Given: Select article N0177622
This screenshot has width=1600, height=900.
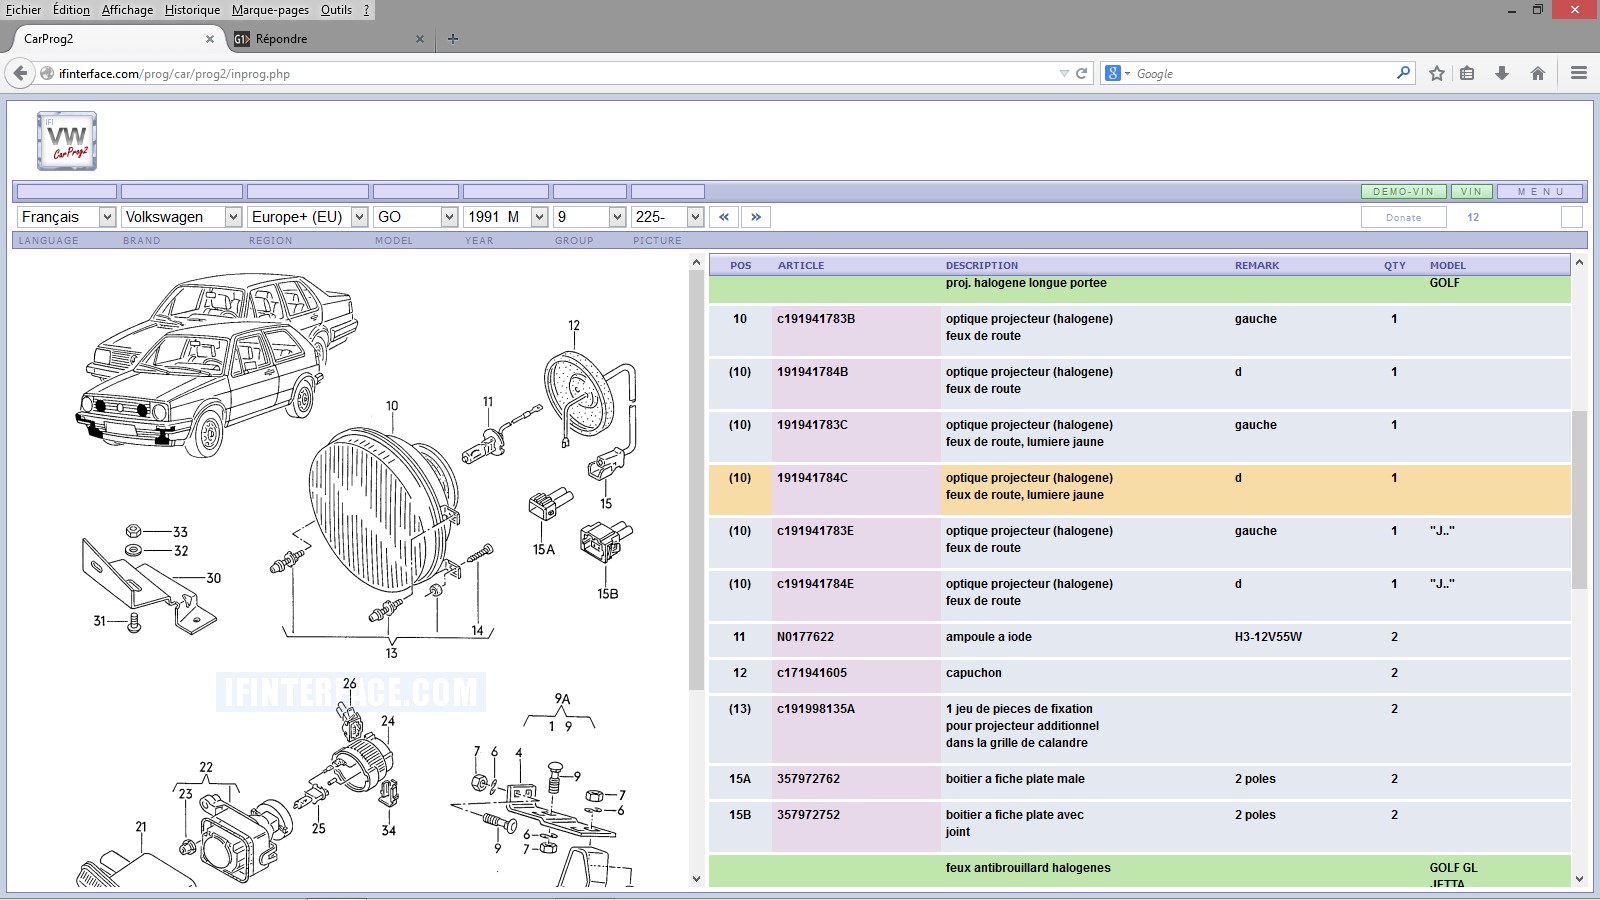Looking at the screenshot, I should pyautogui.click(x=805, y=637).
